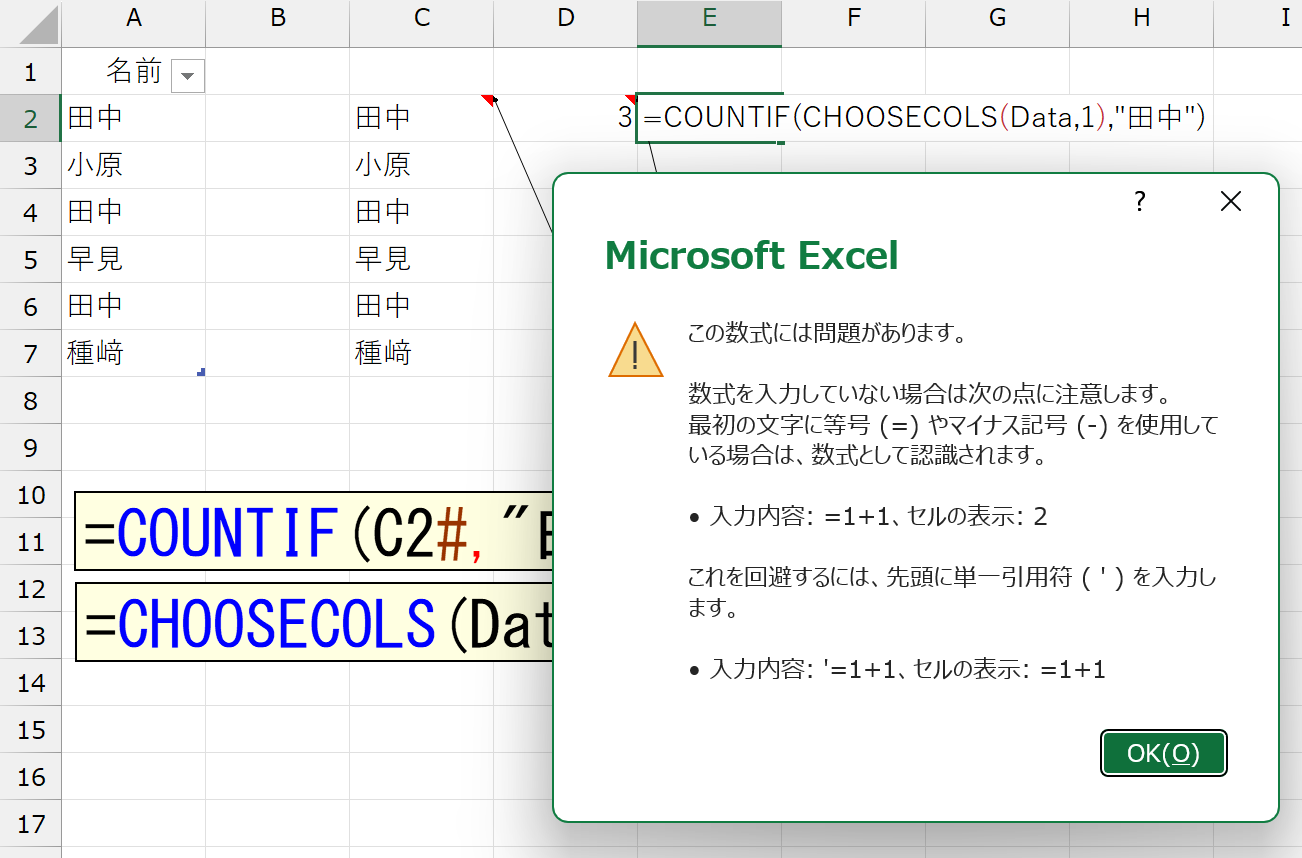
Task: Click cell C6 containing 田中
Action: point(421,306)
